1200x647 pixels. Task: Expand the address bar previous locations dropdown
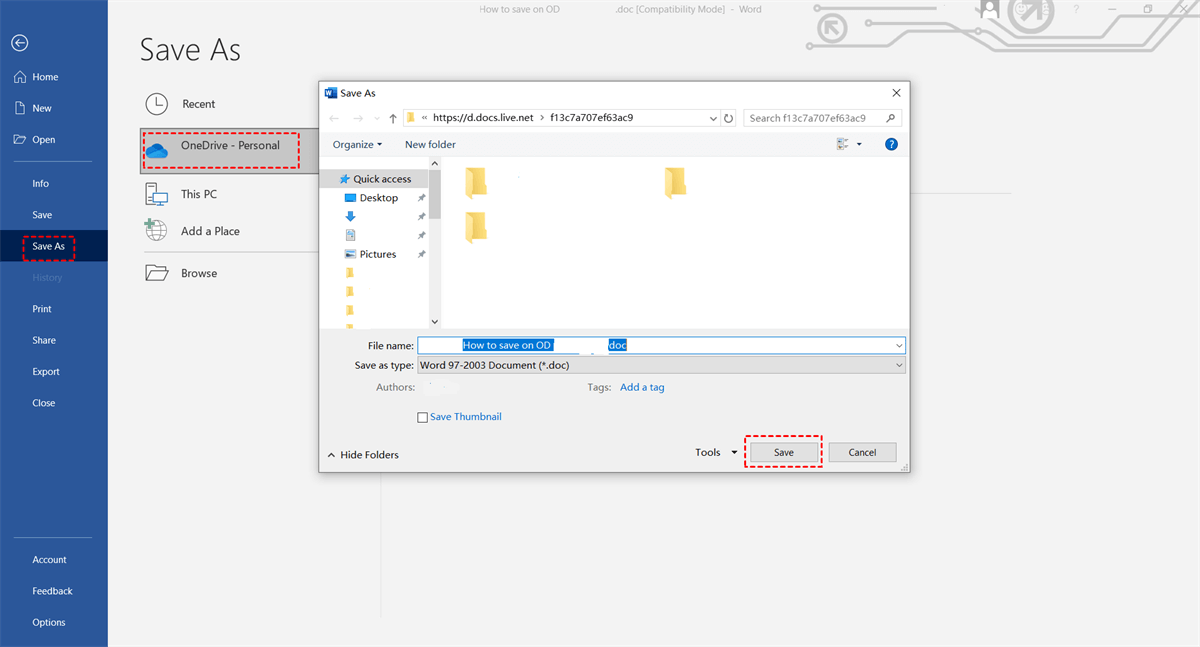pos(713,118)
